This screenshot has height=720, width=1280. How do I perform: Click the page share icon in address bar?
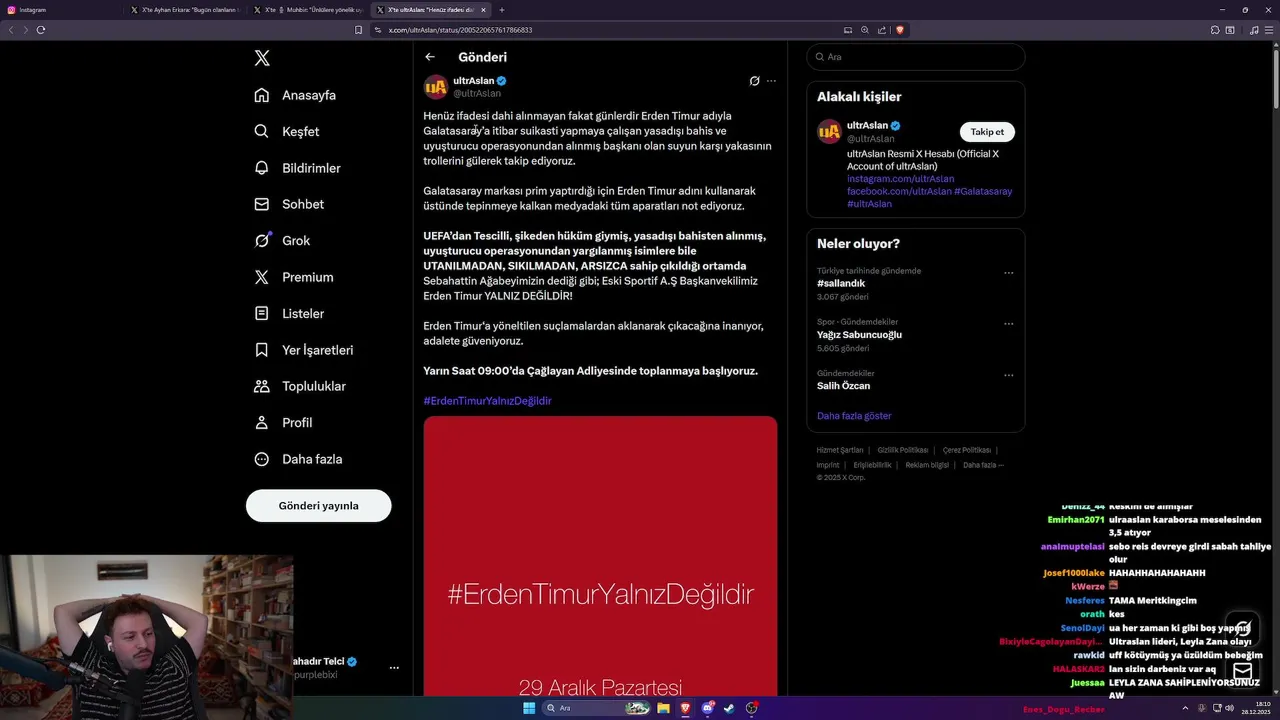click(x=882, y=30)
